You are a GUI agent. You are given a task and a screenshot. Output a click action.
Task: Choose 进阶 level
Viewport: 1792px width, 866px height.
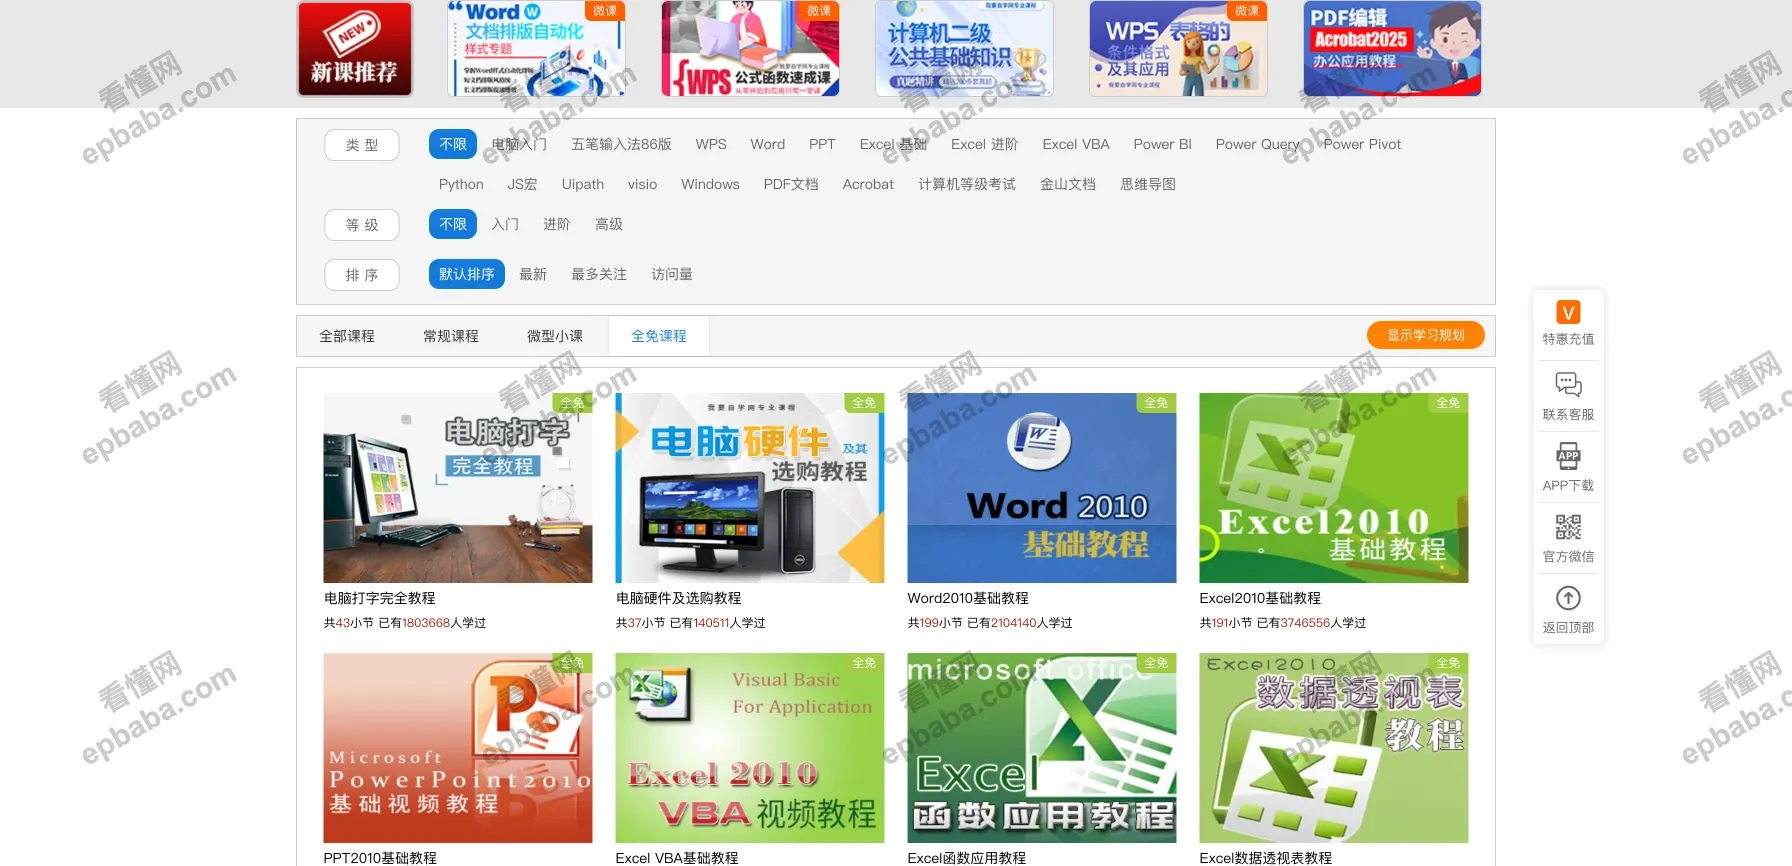(557, 224)
